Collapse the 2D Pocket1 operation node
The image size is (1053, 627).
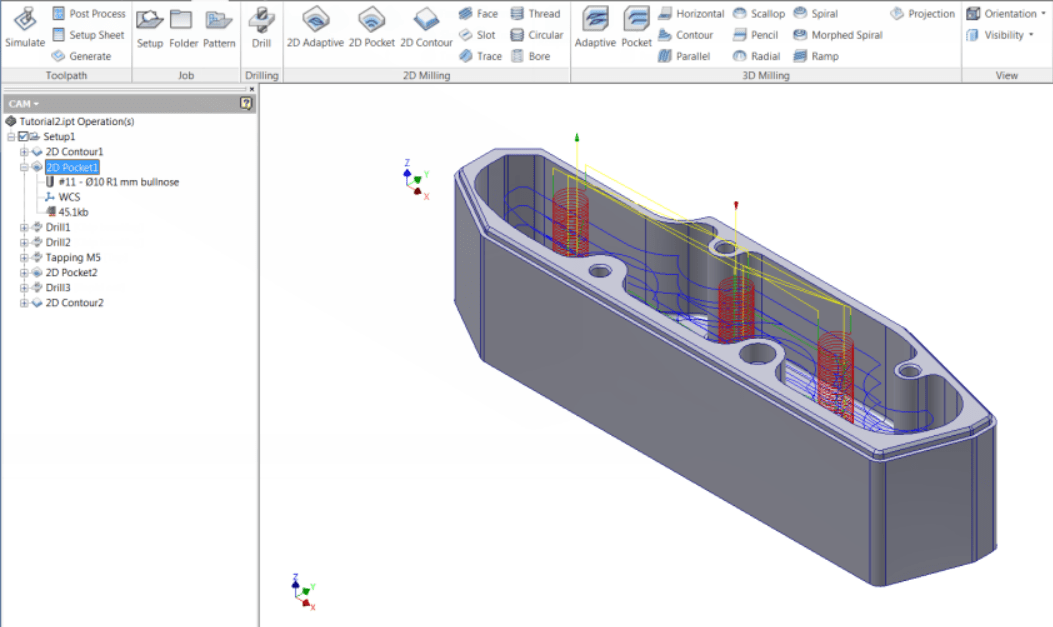coord(23,166)
